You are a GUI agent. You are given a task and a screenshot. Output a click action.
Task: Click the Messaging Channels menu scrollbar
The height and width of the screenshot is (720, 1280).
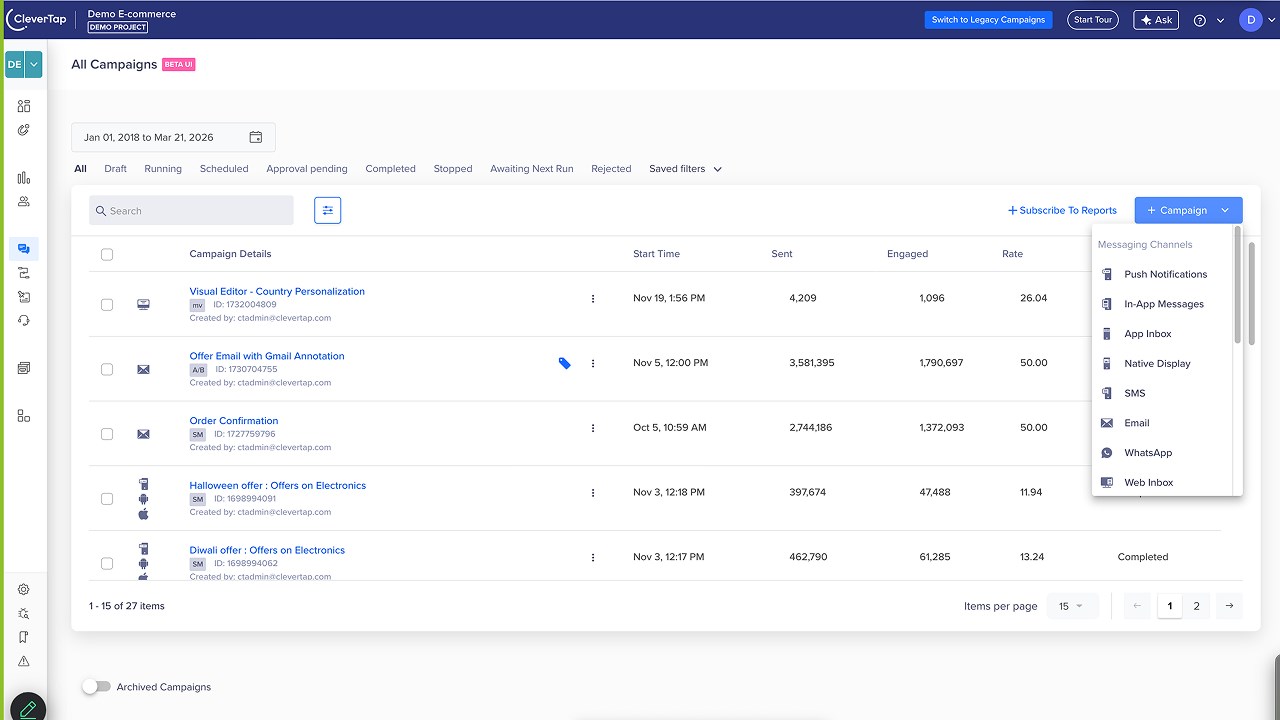1238,287
